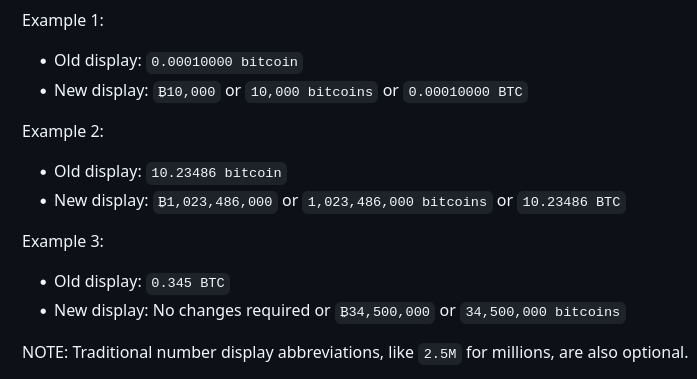The width and height of the screenshot is (697, 379).
Task: Select the "2.5M" abbreviation code snippet
Action: pos(440,354)
